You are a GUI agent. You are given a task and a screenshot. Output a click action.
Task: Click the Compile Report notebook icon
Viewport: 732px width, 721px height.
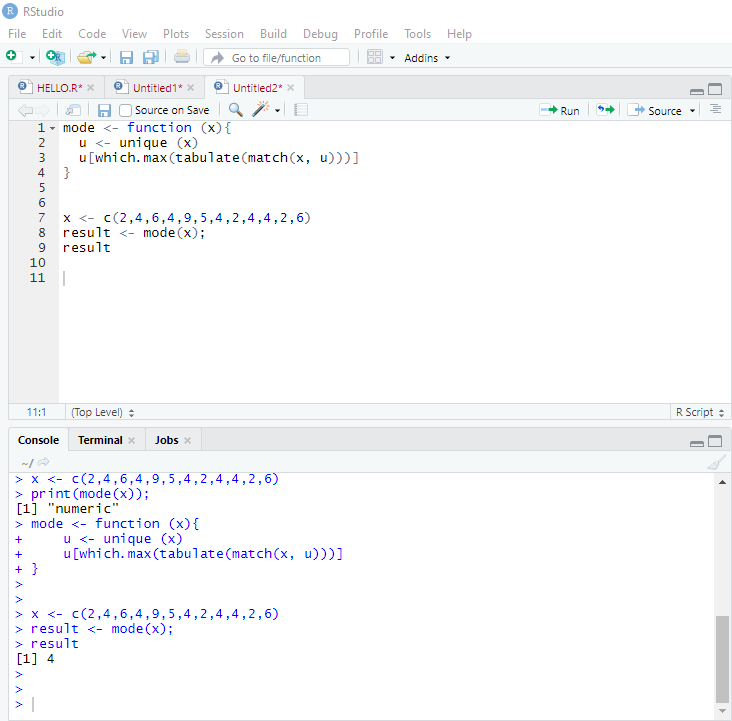pos(301,110)
